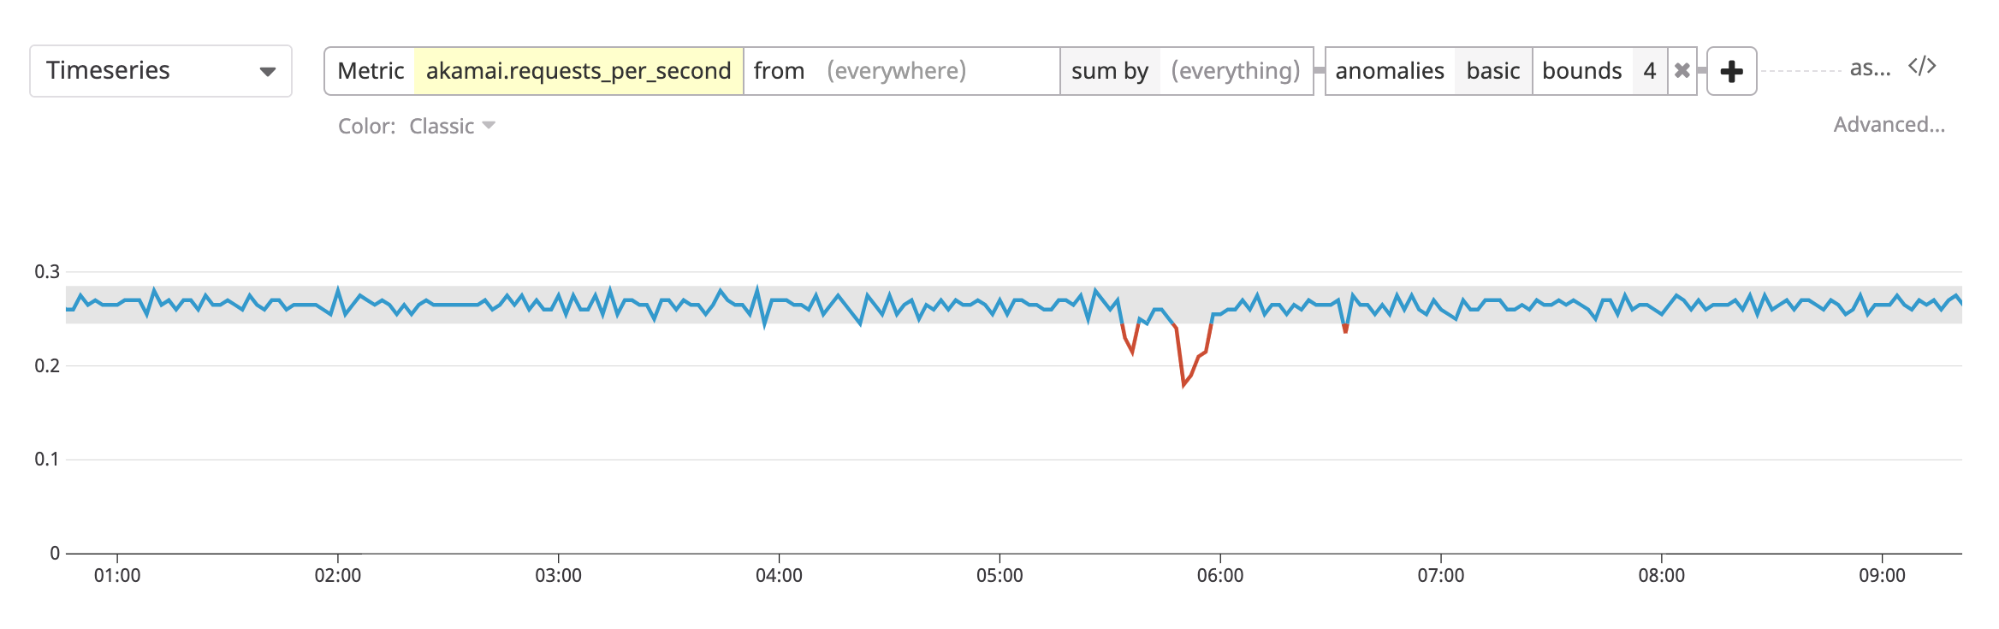Image resolution: width=1999 pixels, height=629 pixels.
Task: Click the + add function button
Action: (1732, 70)
